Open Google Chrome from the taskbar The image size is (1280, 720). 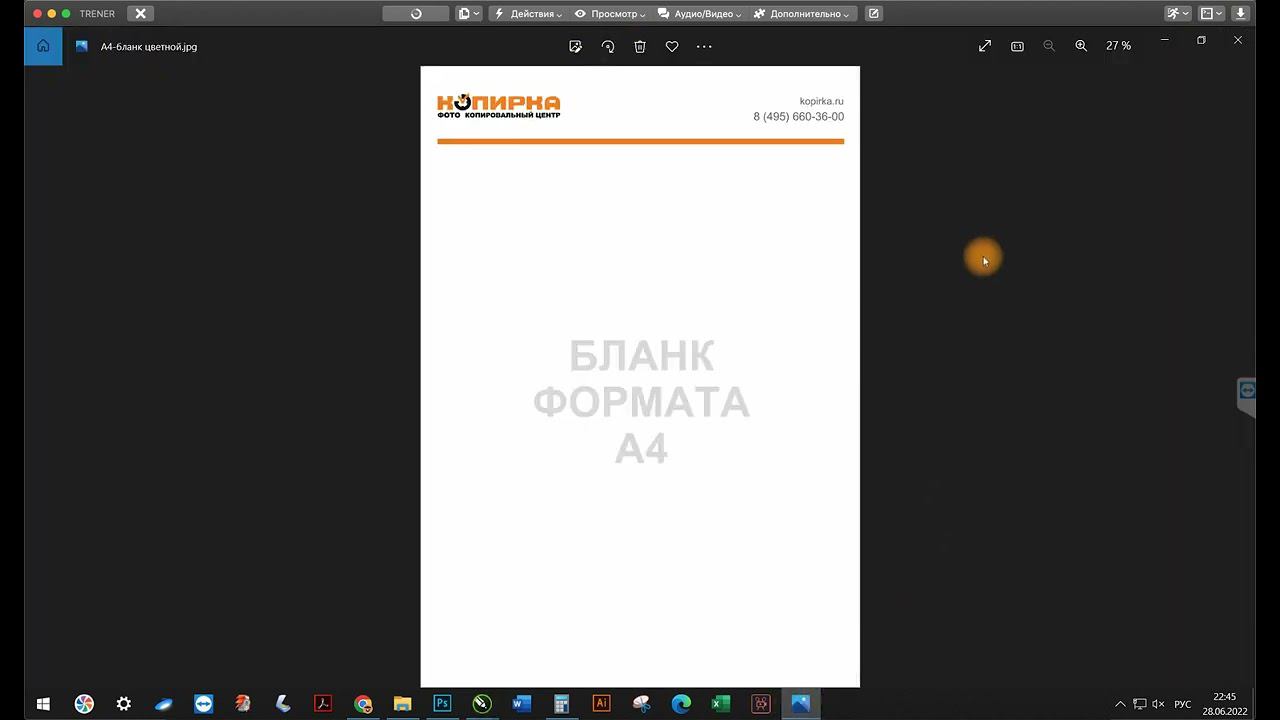click(363, 704)
